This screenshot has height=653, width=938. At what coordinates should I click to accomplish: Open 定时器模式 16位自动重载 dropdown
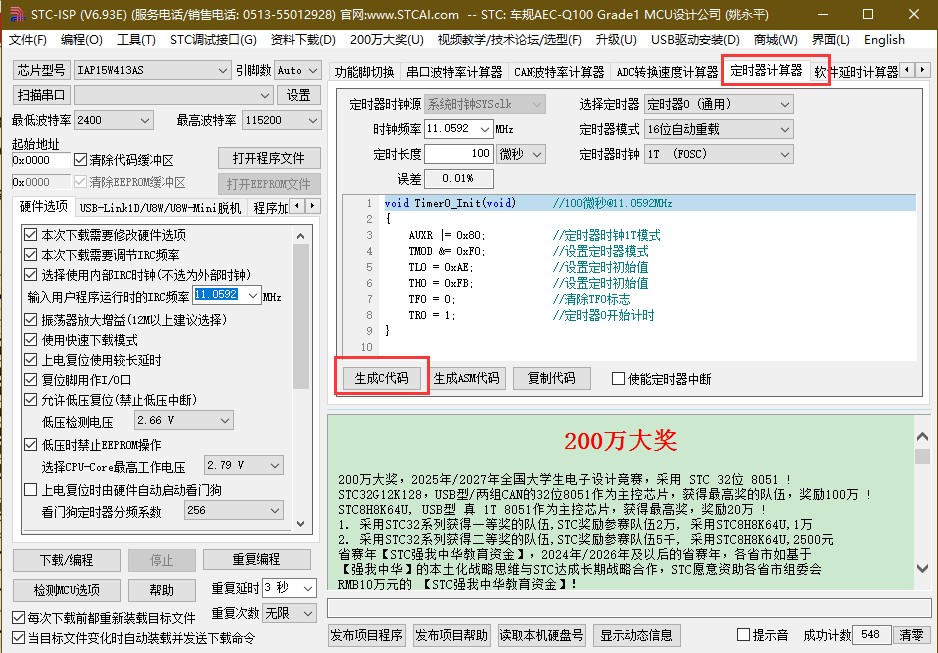pos(718,129)
